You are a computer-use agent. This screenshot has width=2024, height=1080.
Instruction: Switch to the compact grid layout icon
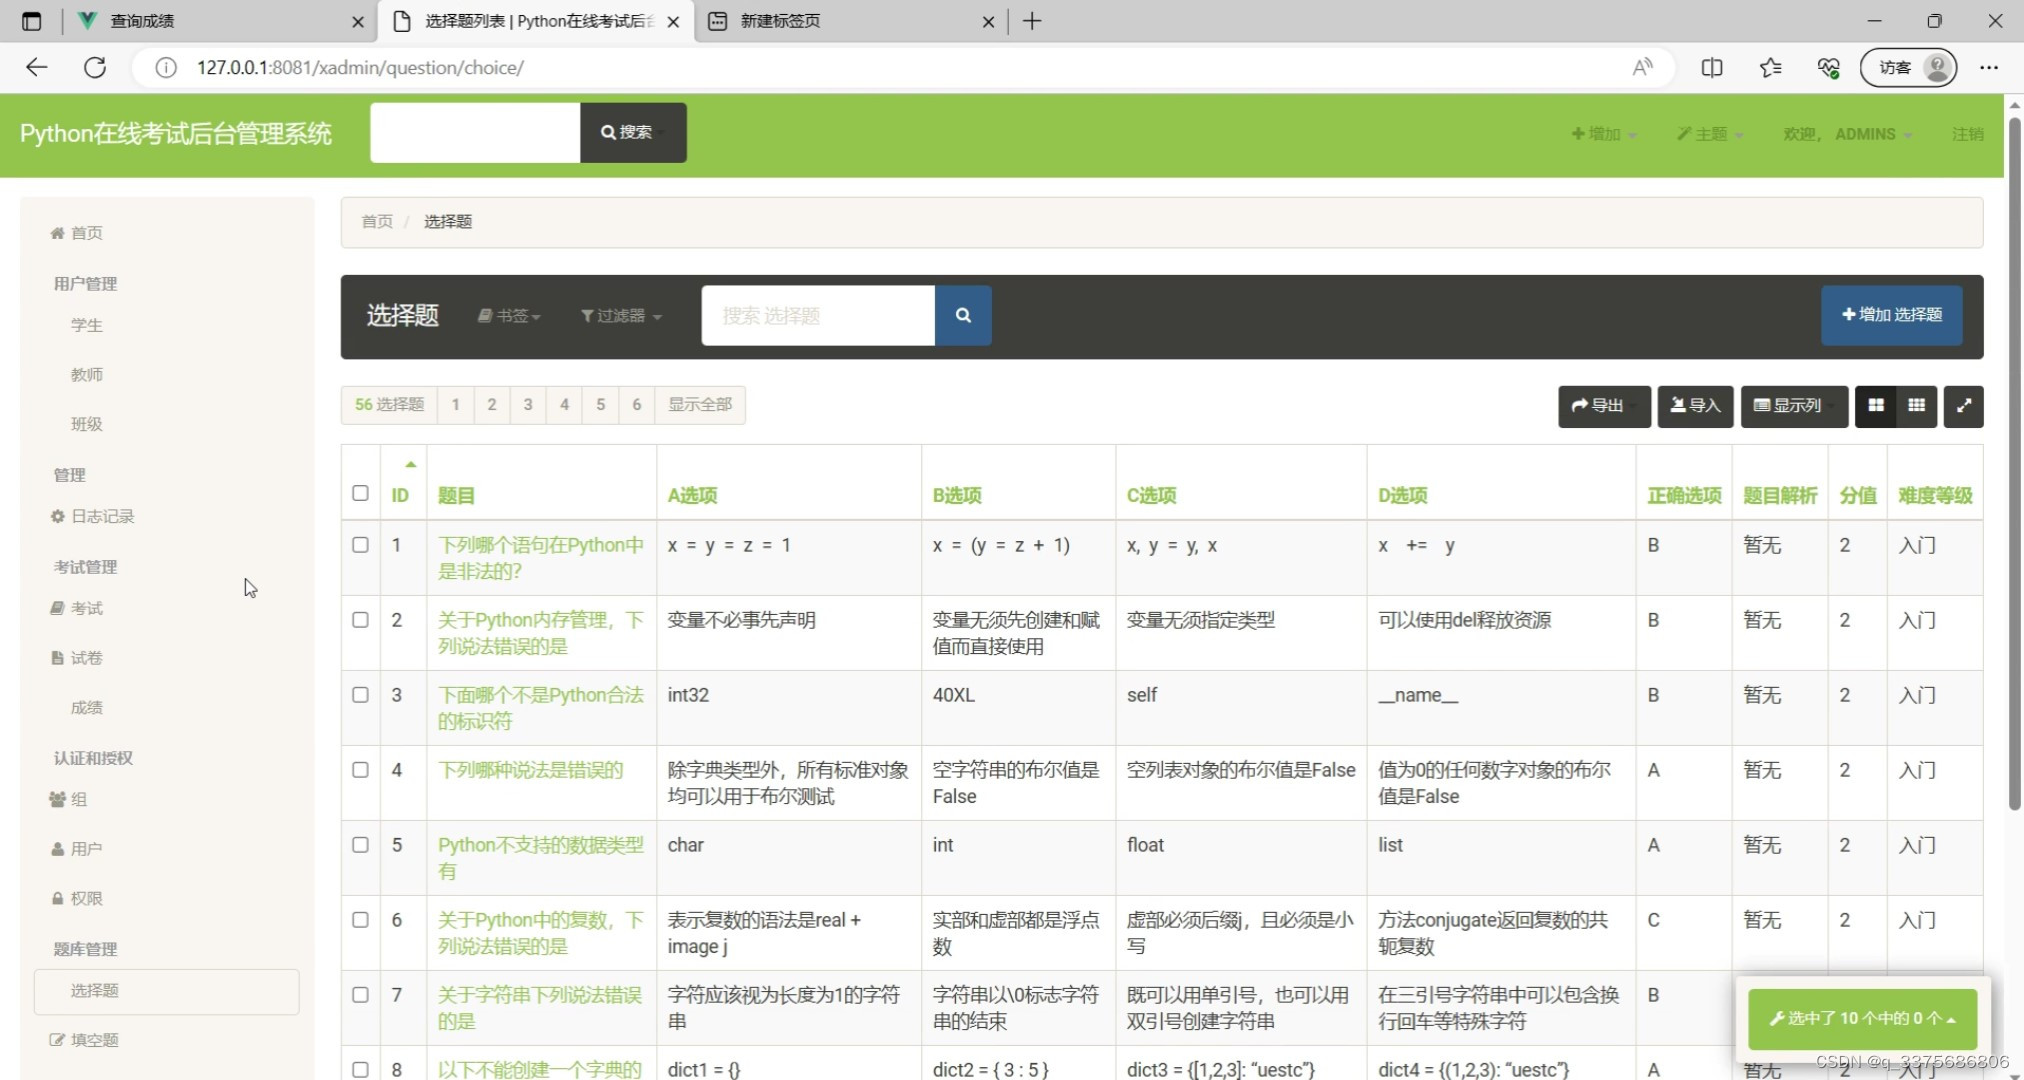point(1916,406)
